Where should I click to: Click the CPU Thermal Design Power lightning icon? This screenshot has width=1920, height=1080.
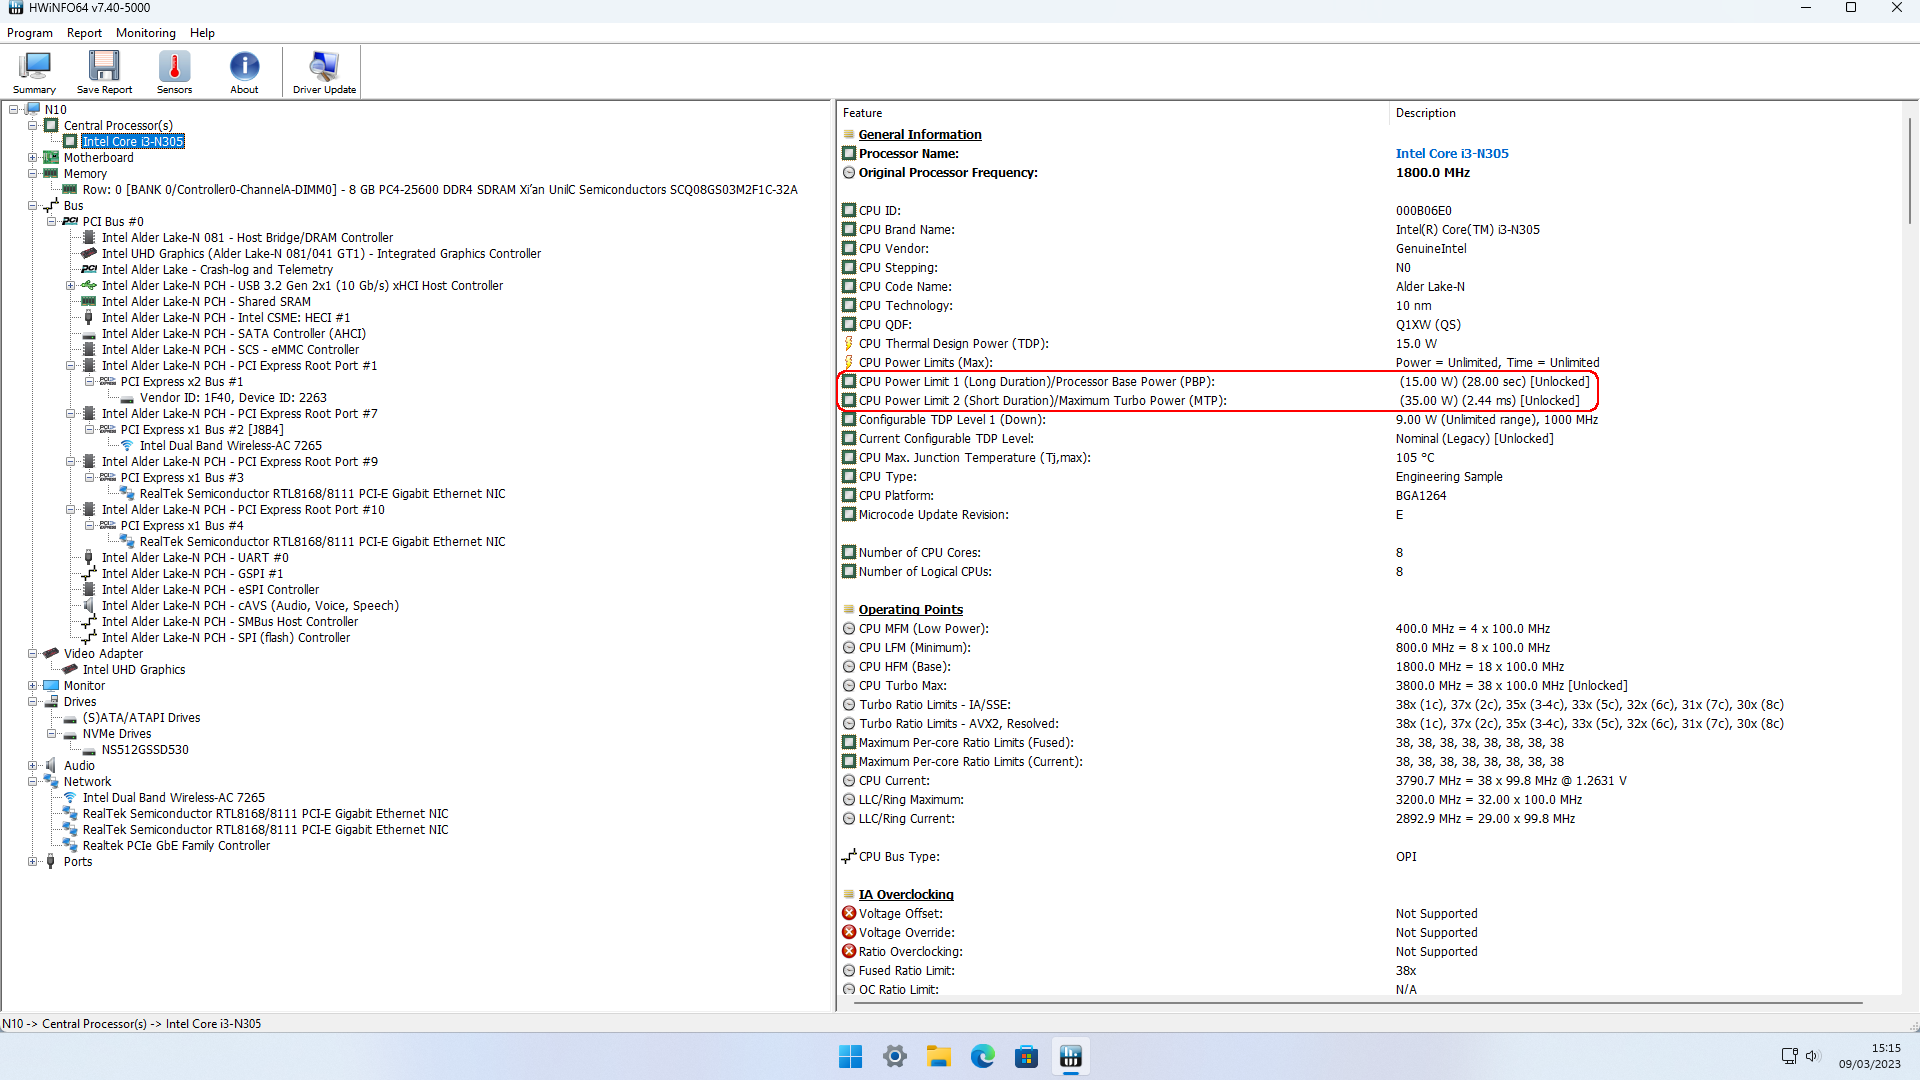(x=849, y=344)
